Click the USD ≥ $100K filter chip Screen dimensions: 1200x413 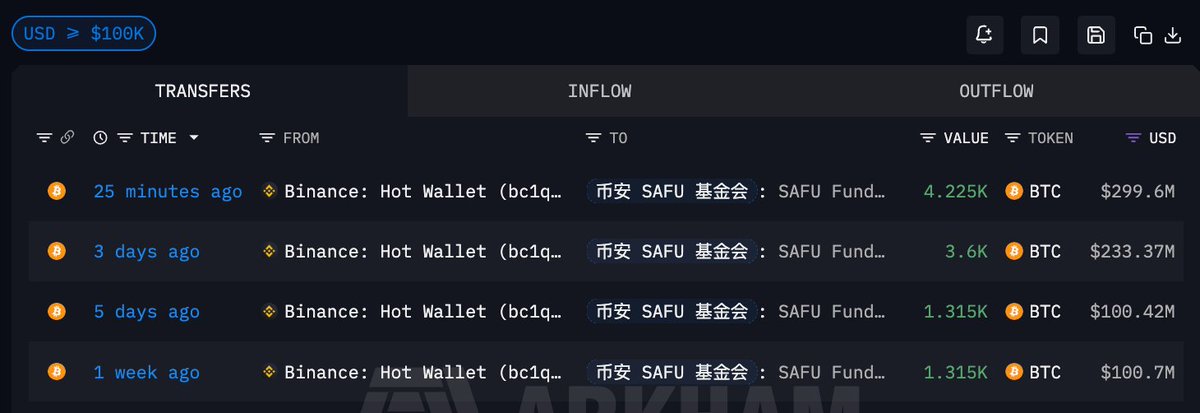tap(83, 34)
